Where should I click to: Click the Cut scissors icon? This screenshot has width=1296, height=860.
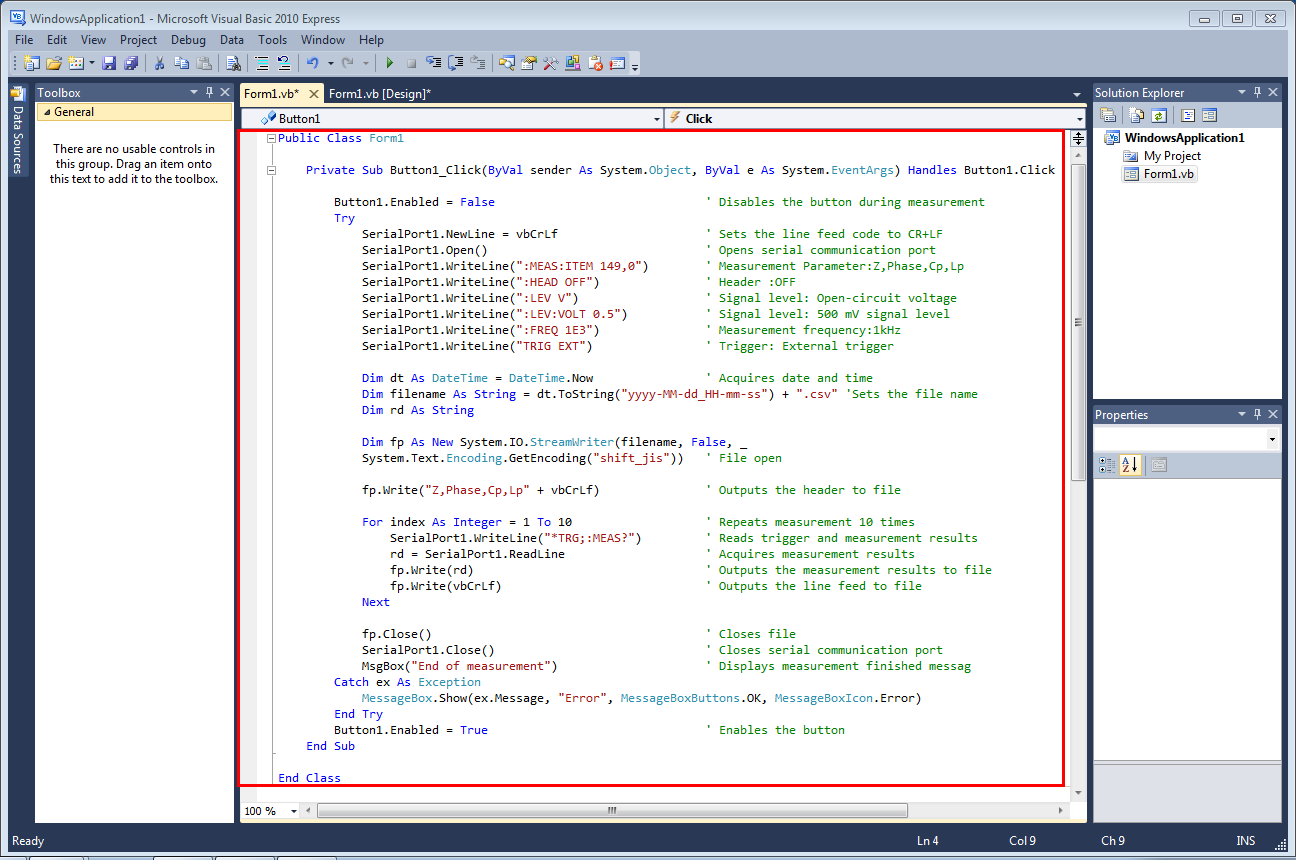pos(159,63)
